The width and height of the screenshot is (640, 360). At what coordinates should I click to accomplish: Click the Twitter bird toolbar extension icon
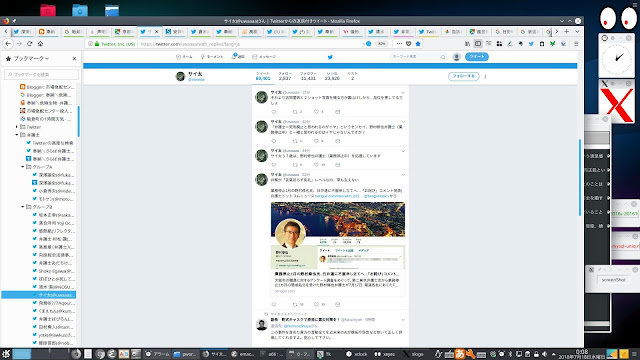point(531,44)
